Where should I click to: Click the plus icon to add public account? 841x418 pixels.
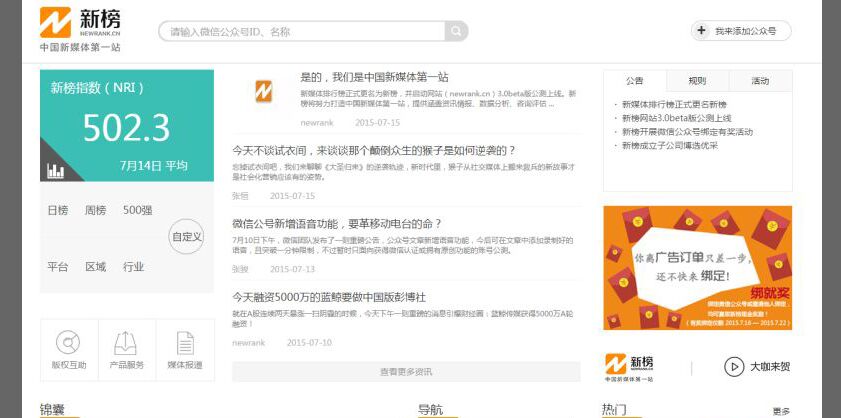(701, 31)
